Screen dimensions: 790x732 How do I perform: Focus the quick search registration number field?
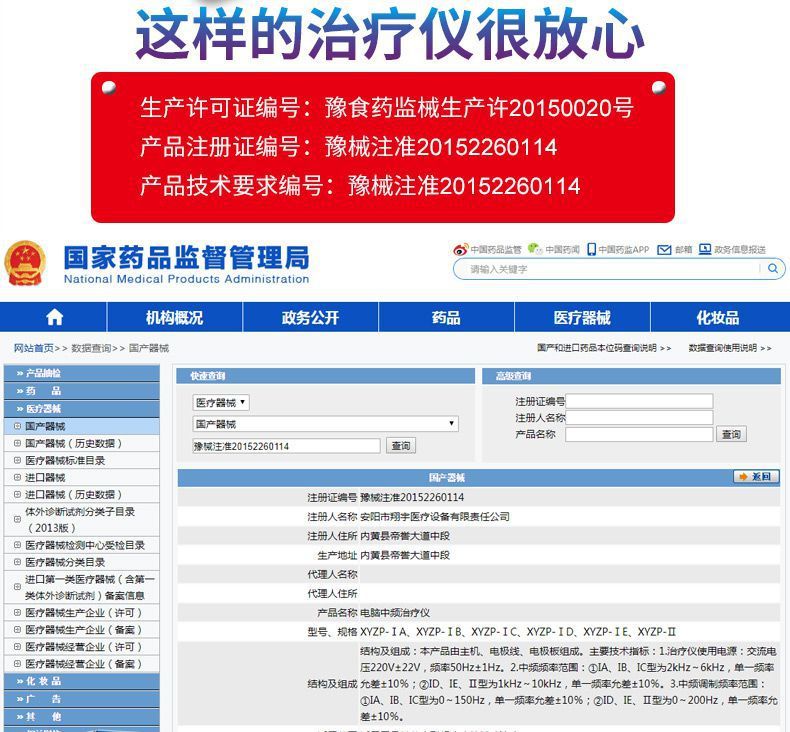[286, 445]
